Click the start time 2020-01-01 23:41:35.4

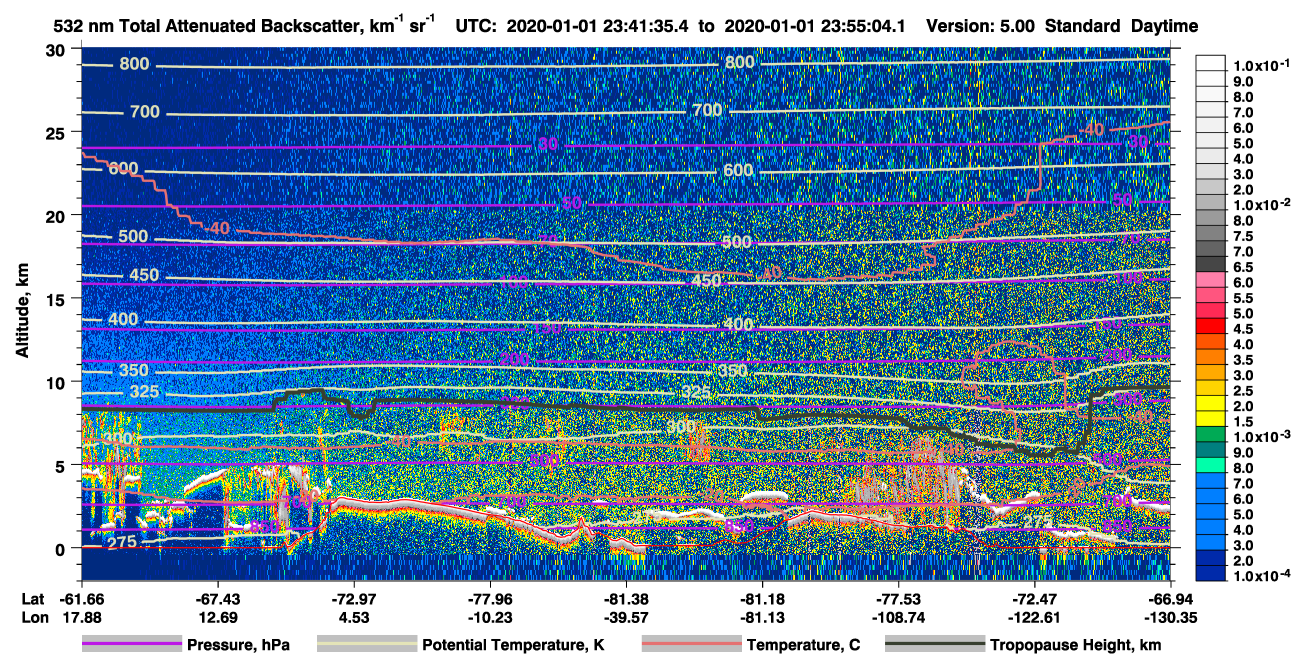click(x=599, y=26)
